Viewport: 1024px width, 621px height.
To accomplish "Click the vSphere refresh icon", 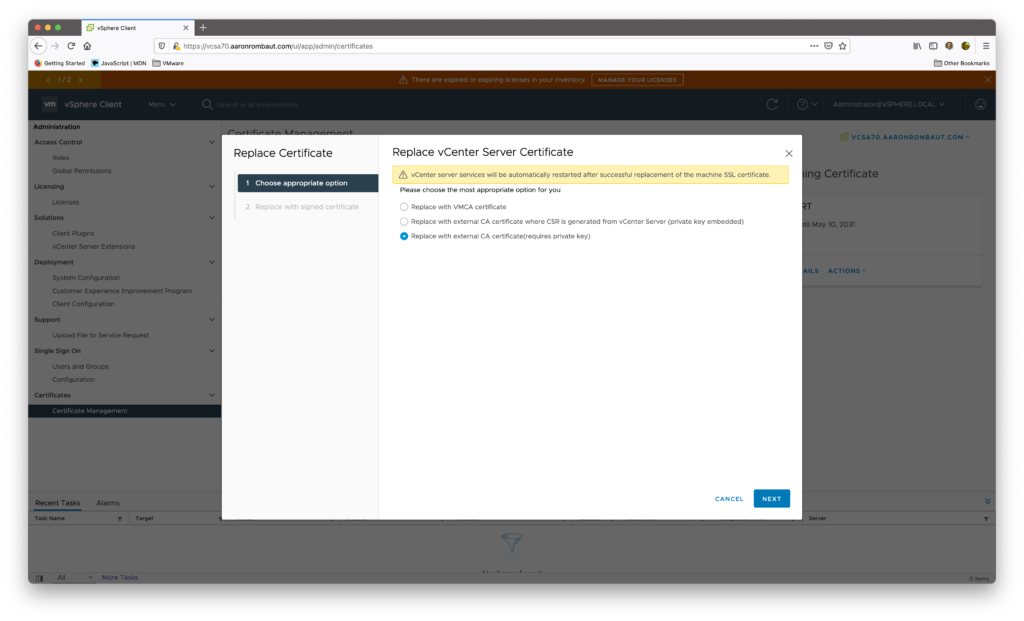I will tap(771, 104).
